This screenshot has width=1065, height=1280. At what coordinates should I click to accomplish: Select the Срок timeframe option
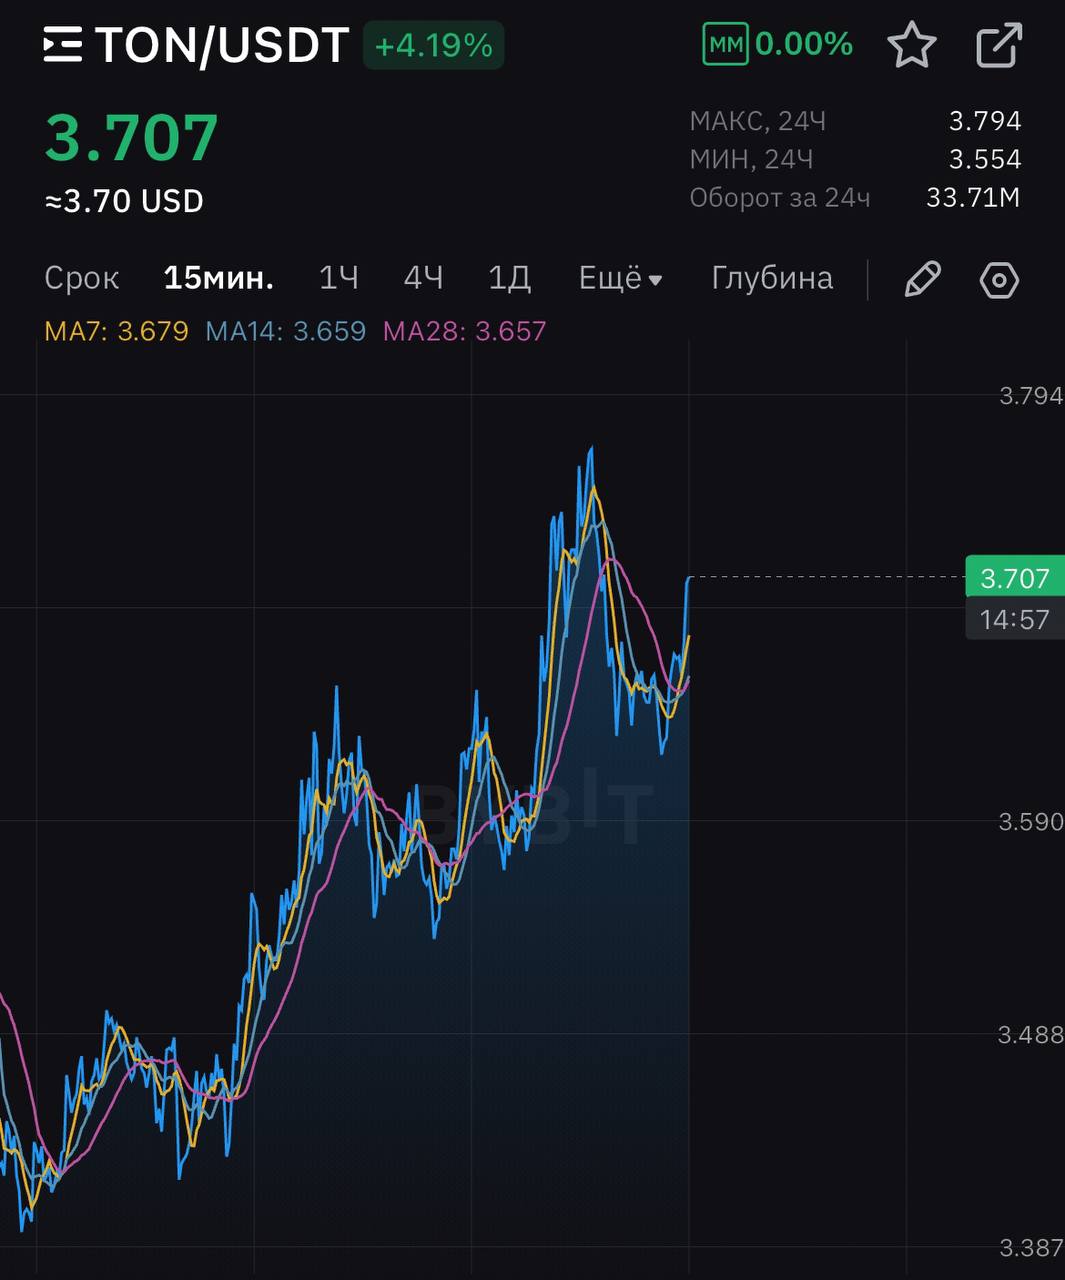click(82, 278)
